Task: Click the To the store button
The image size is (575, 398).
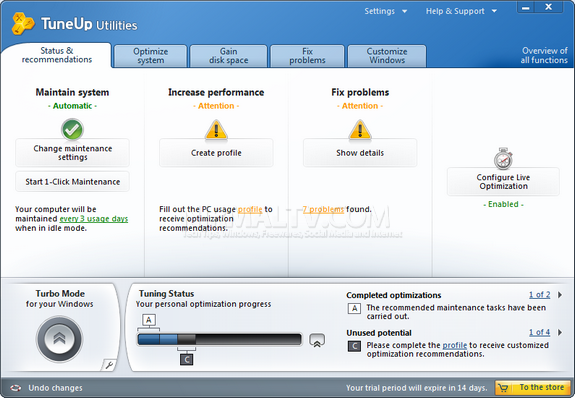Action: pos(533,388)
